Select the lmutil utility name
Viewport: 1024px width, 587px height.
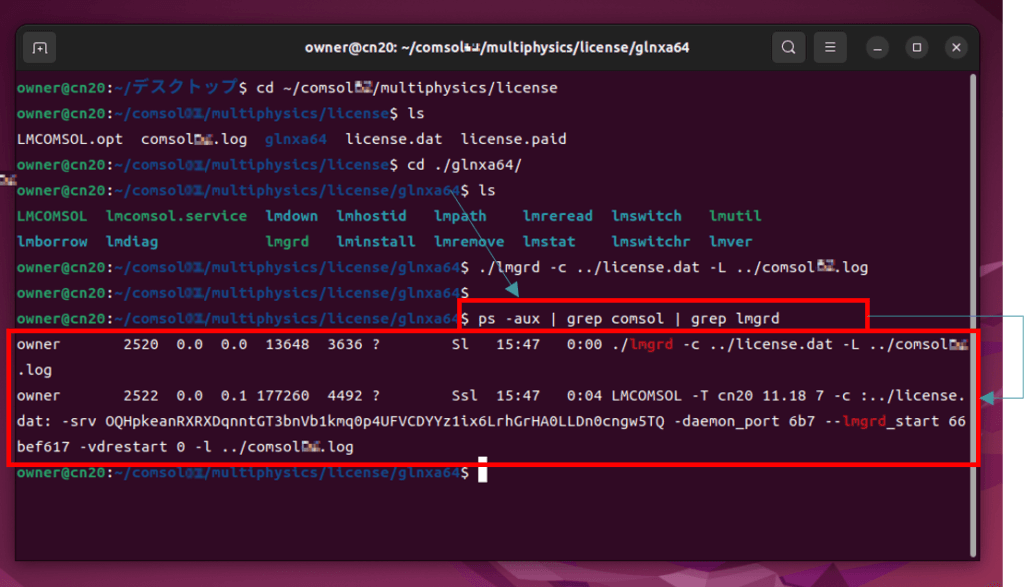738,215
